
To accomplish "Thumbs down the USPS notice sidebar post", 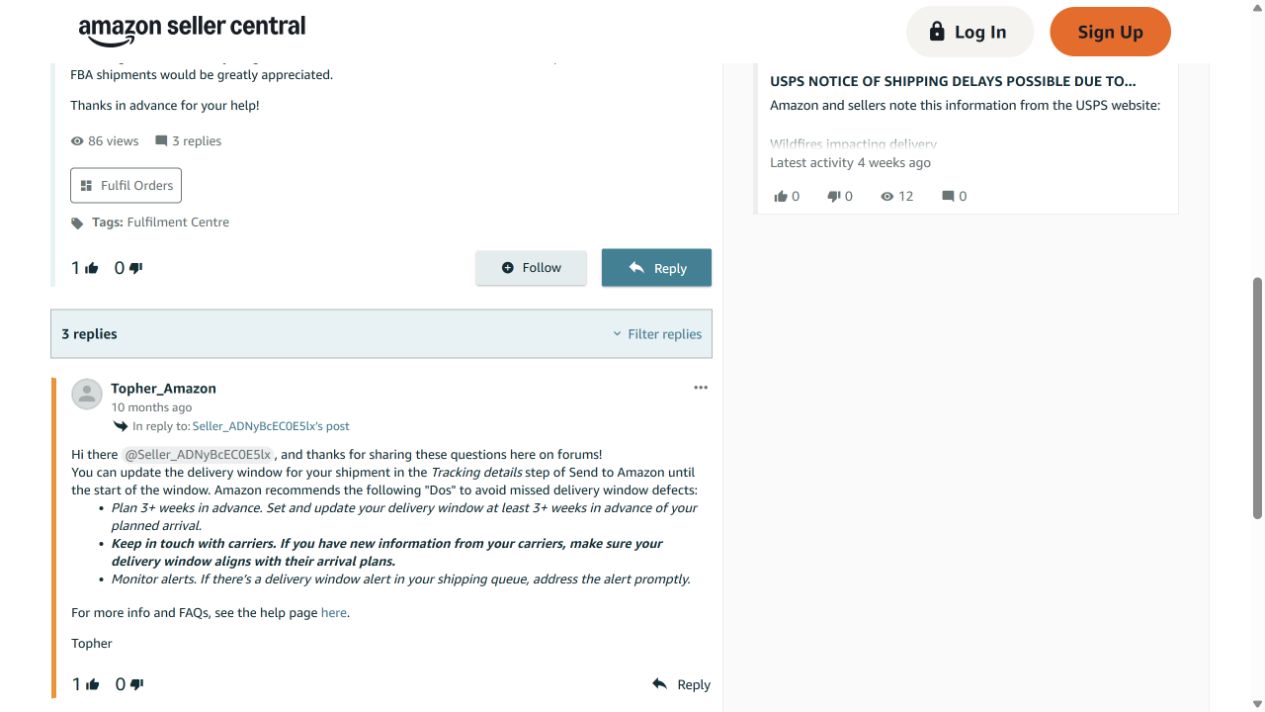I will (x=834, y=197).
